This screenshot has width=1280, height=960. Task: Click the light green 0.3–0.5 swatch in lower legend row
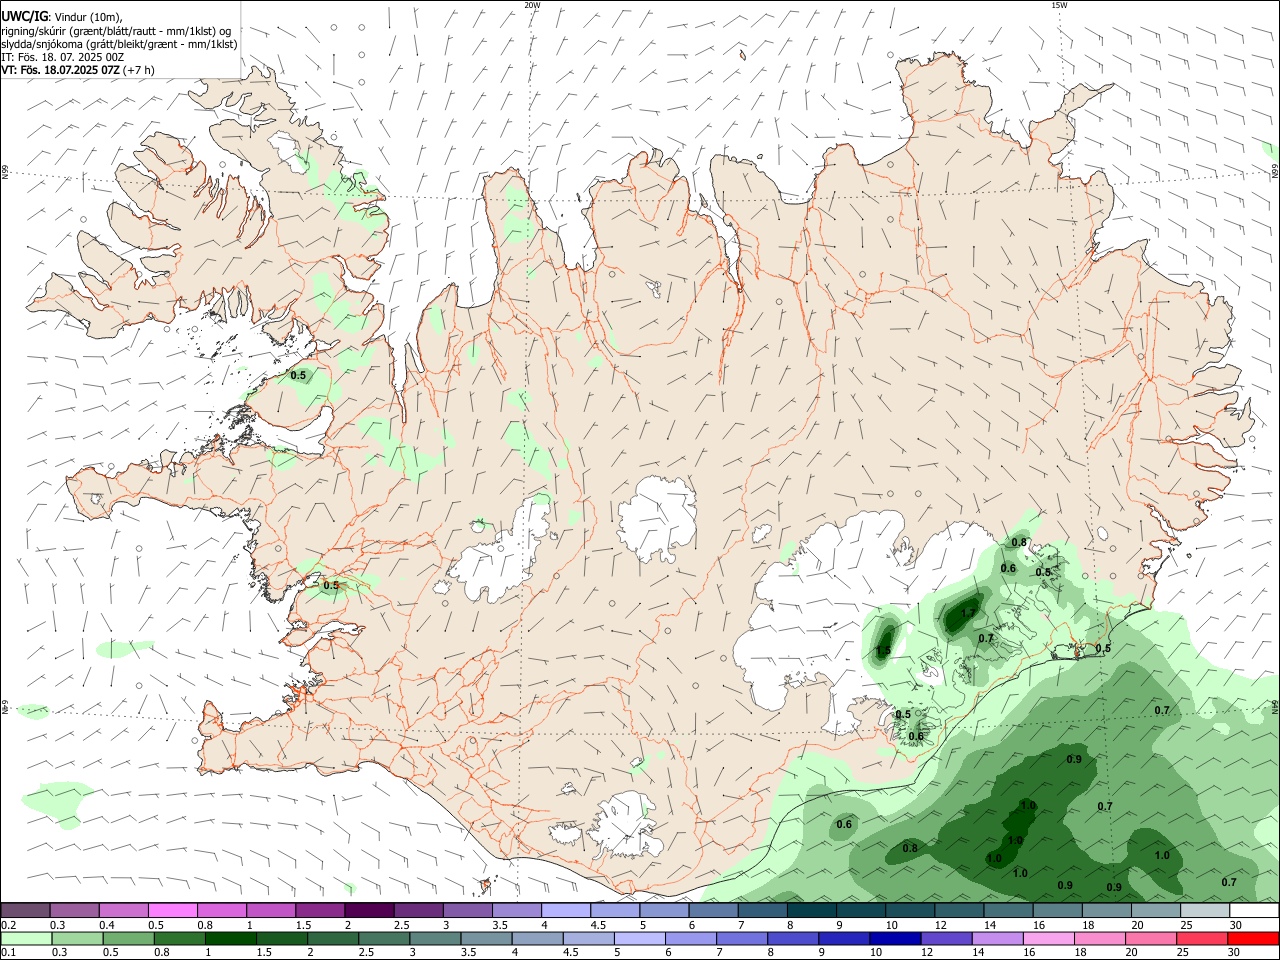[78, 939]
